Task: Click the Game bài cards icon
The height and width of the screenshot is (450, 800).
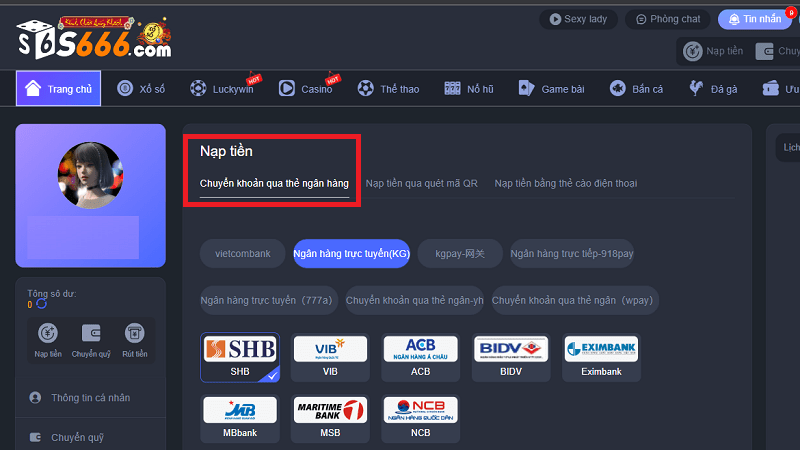Action: (527, 88)
